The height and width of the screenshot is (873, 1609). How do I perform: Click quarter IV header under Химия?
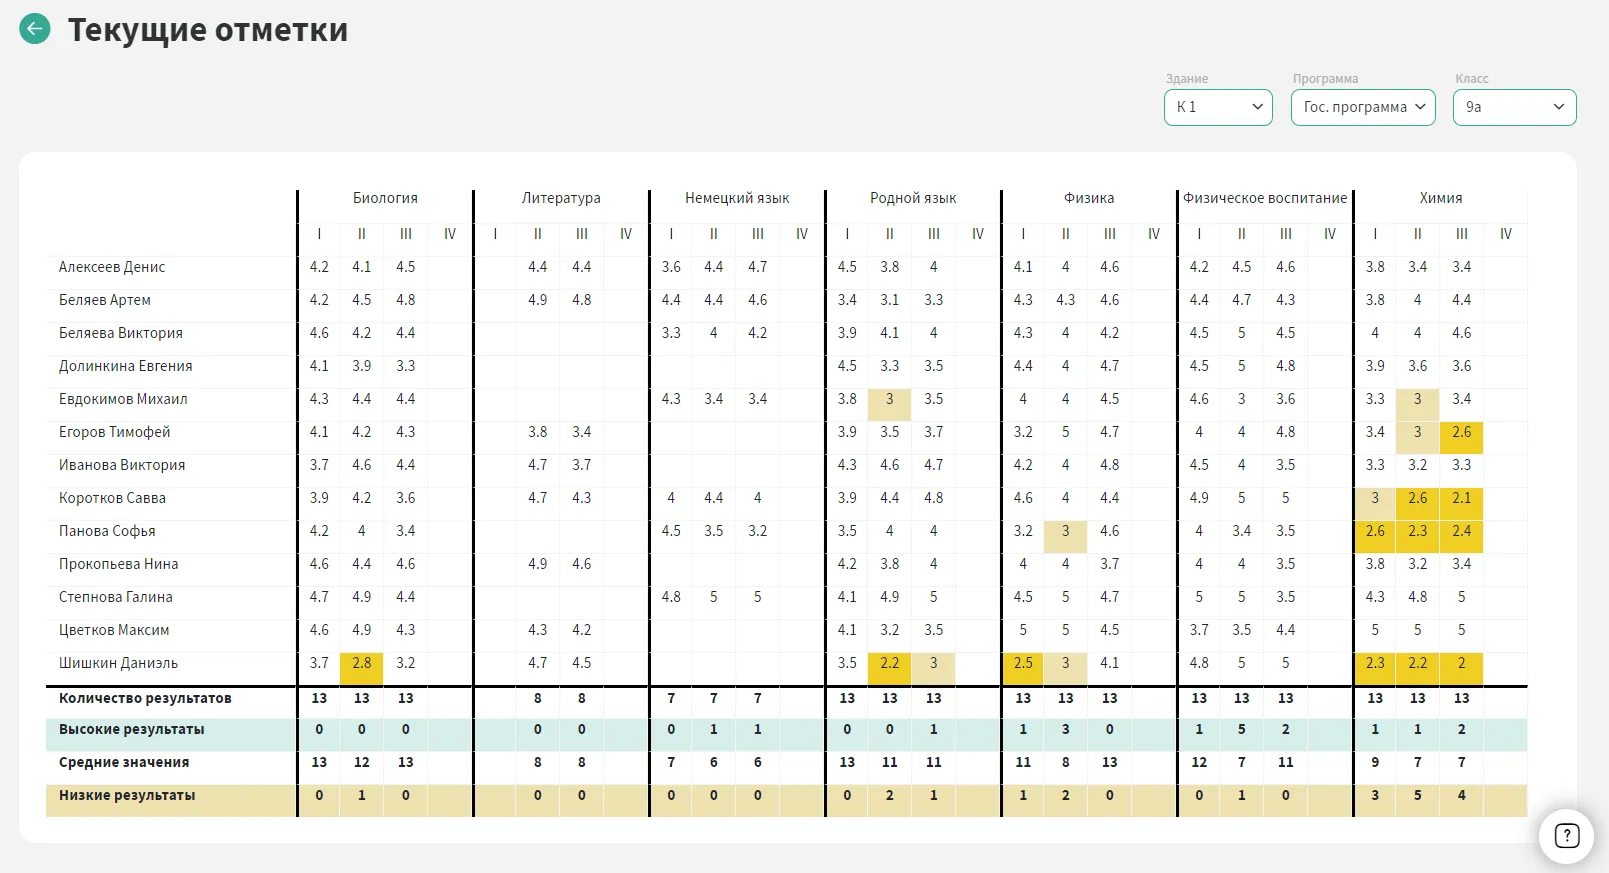click(1505, 234)
